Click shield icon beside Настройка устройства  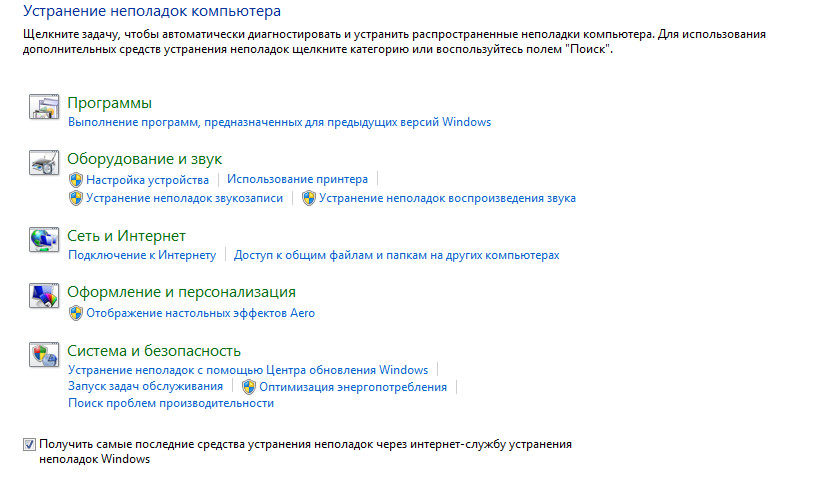click(x=76, y=180)
